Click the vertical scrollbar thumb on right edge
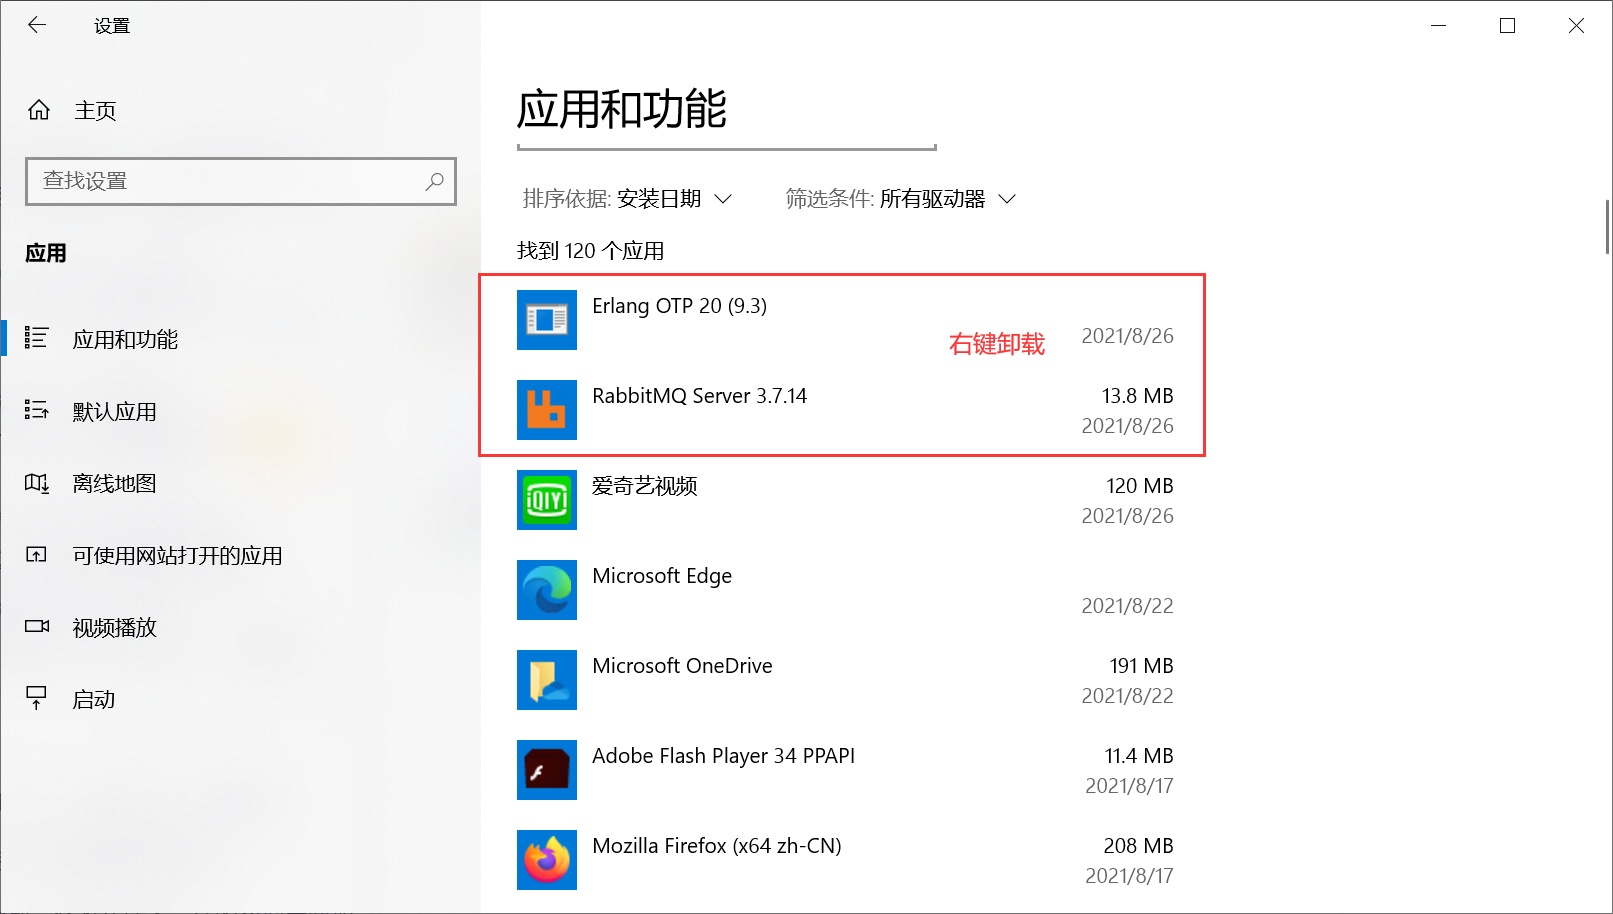The height and width of the screenshot is (914, 1613). 1607,227
